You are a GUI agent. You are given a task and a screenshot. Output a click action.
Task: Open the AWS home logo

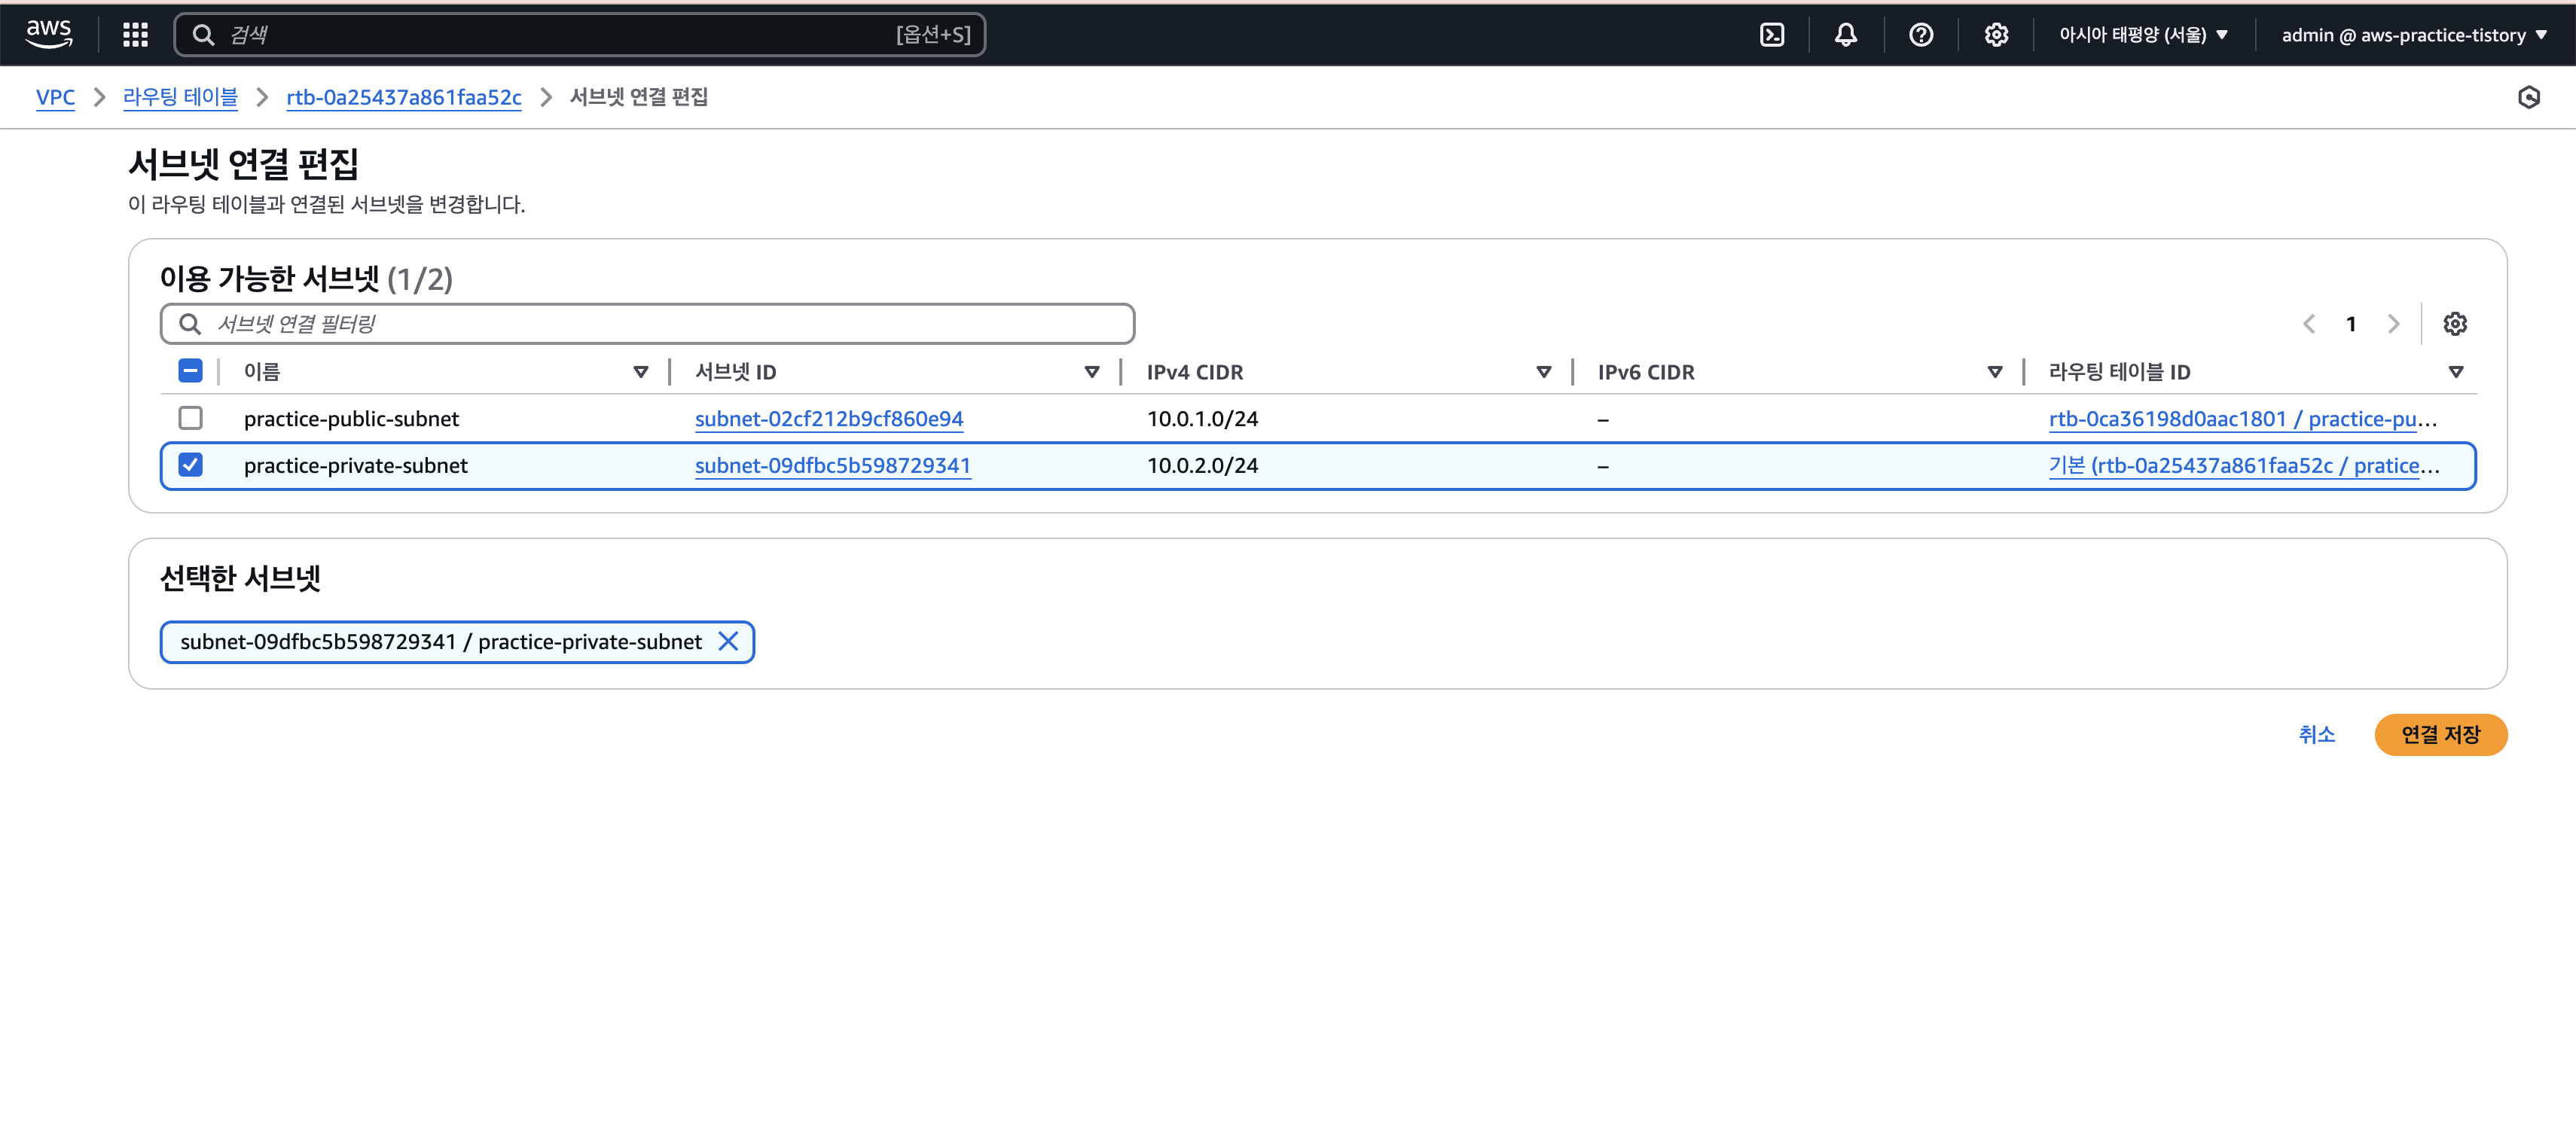(x=48, y=34)
